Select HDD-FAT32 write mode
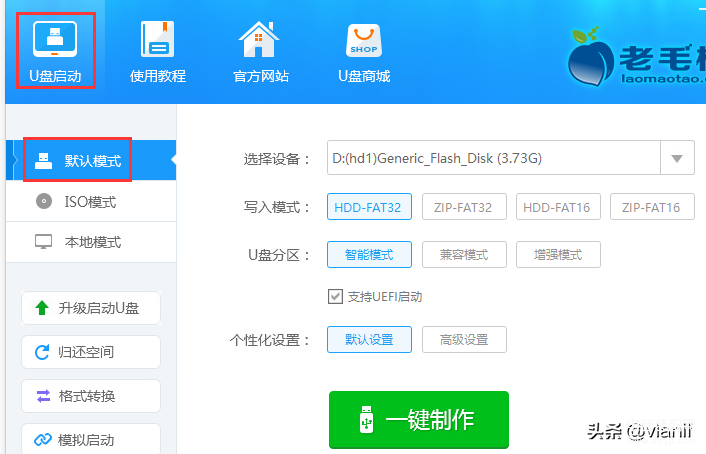The height and width of the screenshot is (454, 706). [x=368, y=208]
